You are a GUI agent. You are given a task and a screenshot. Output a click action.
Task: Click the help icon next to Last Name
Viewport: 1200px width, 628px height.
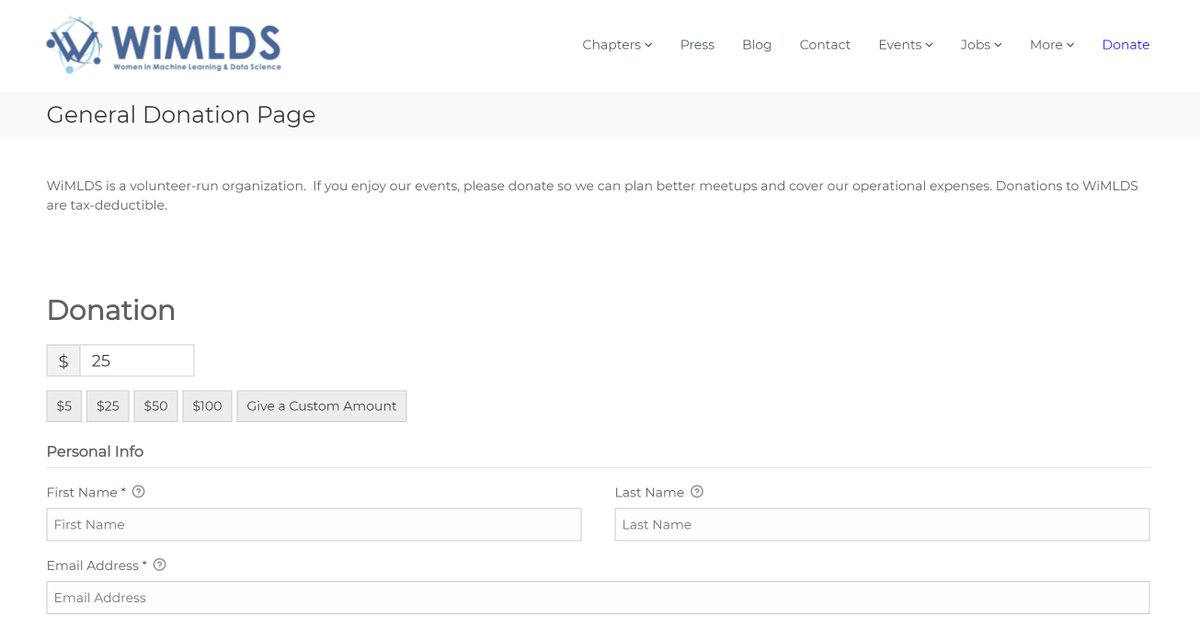point(697,492)
